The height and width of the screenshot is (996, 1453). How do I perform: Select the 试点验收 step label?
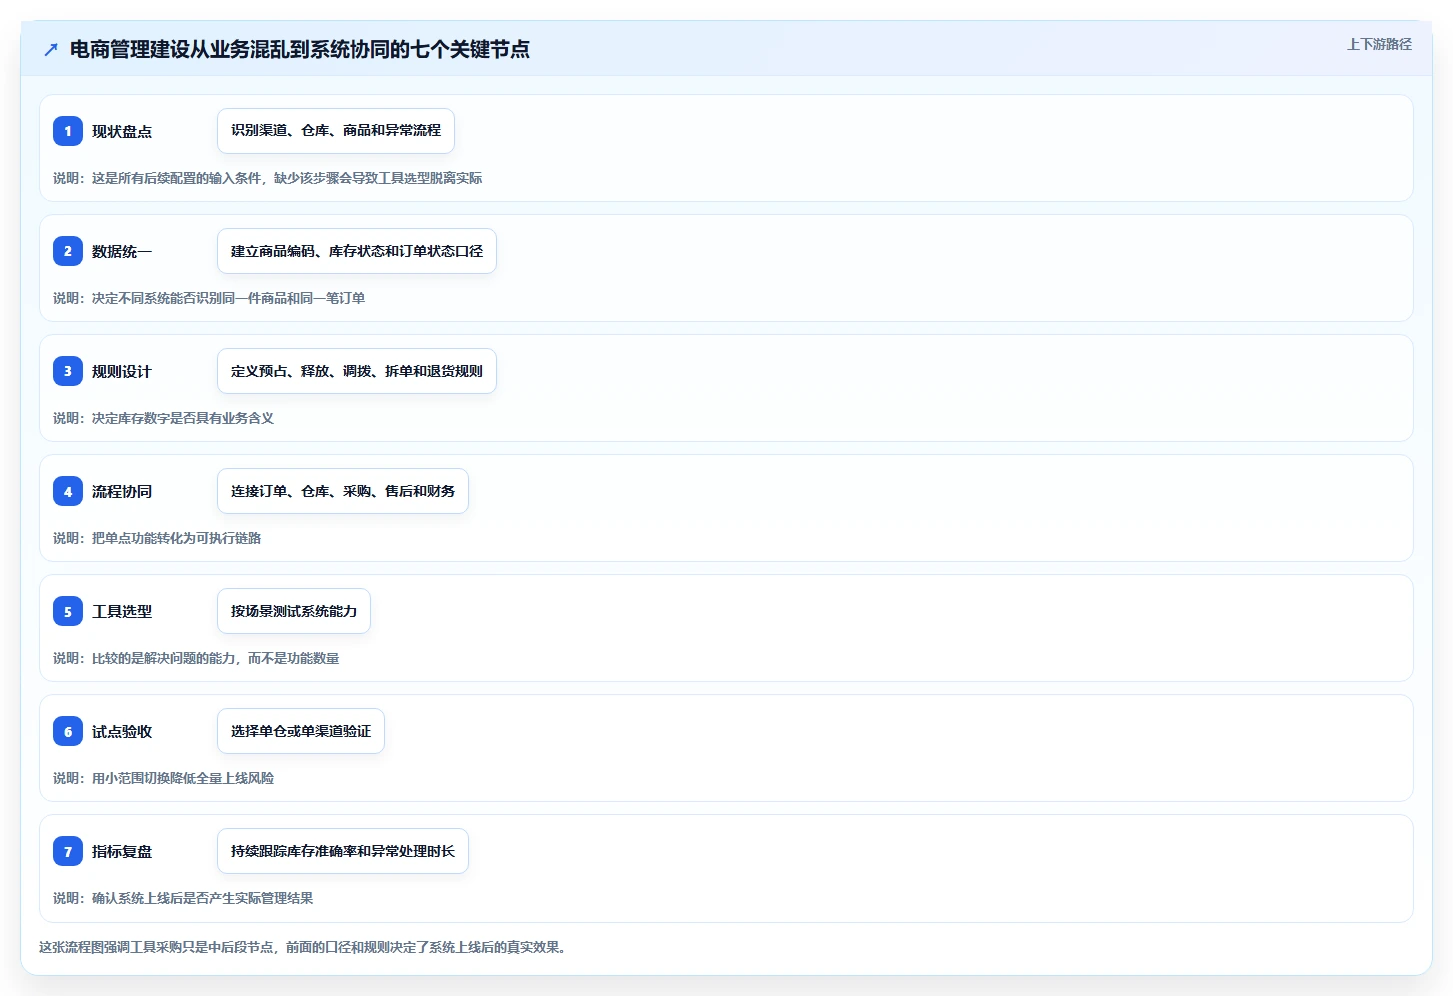tap(122, 731)
